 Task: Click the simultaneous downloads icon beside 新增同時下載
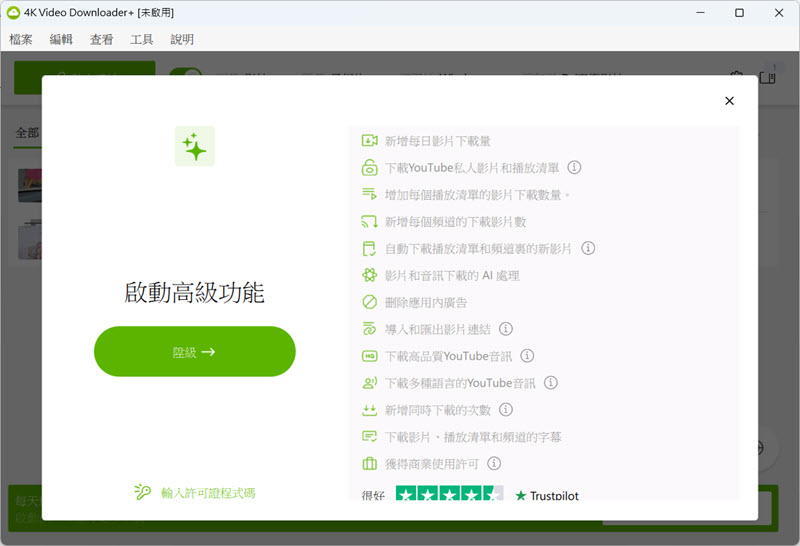click(369, 410)
